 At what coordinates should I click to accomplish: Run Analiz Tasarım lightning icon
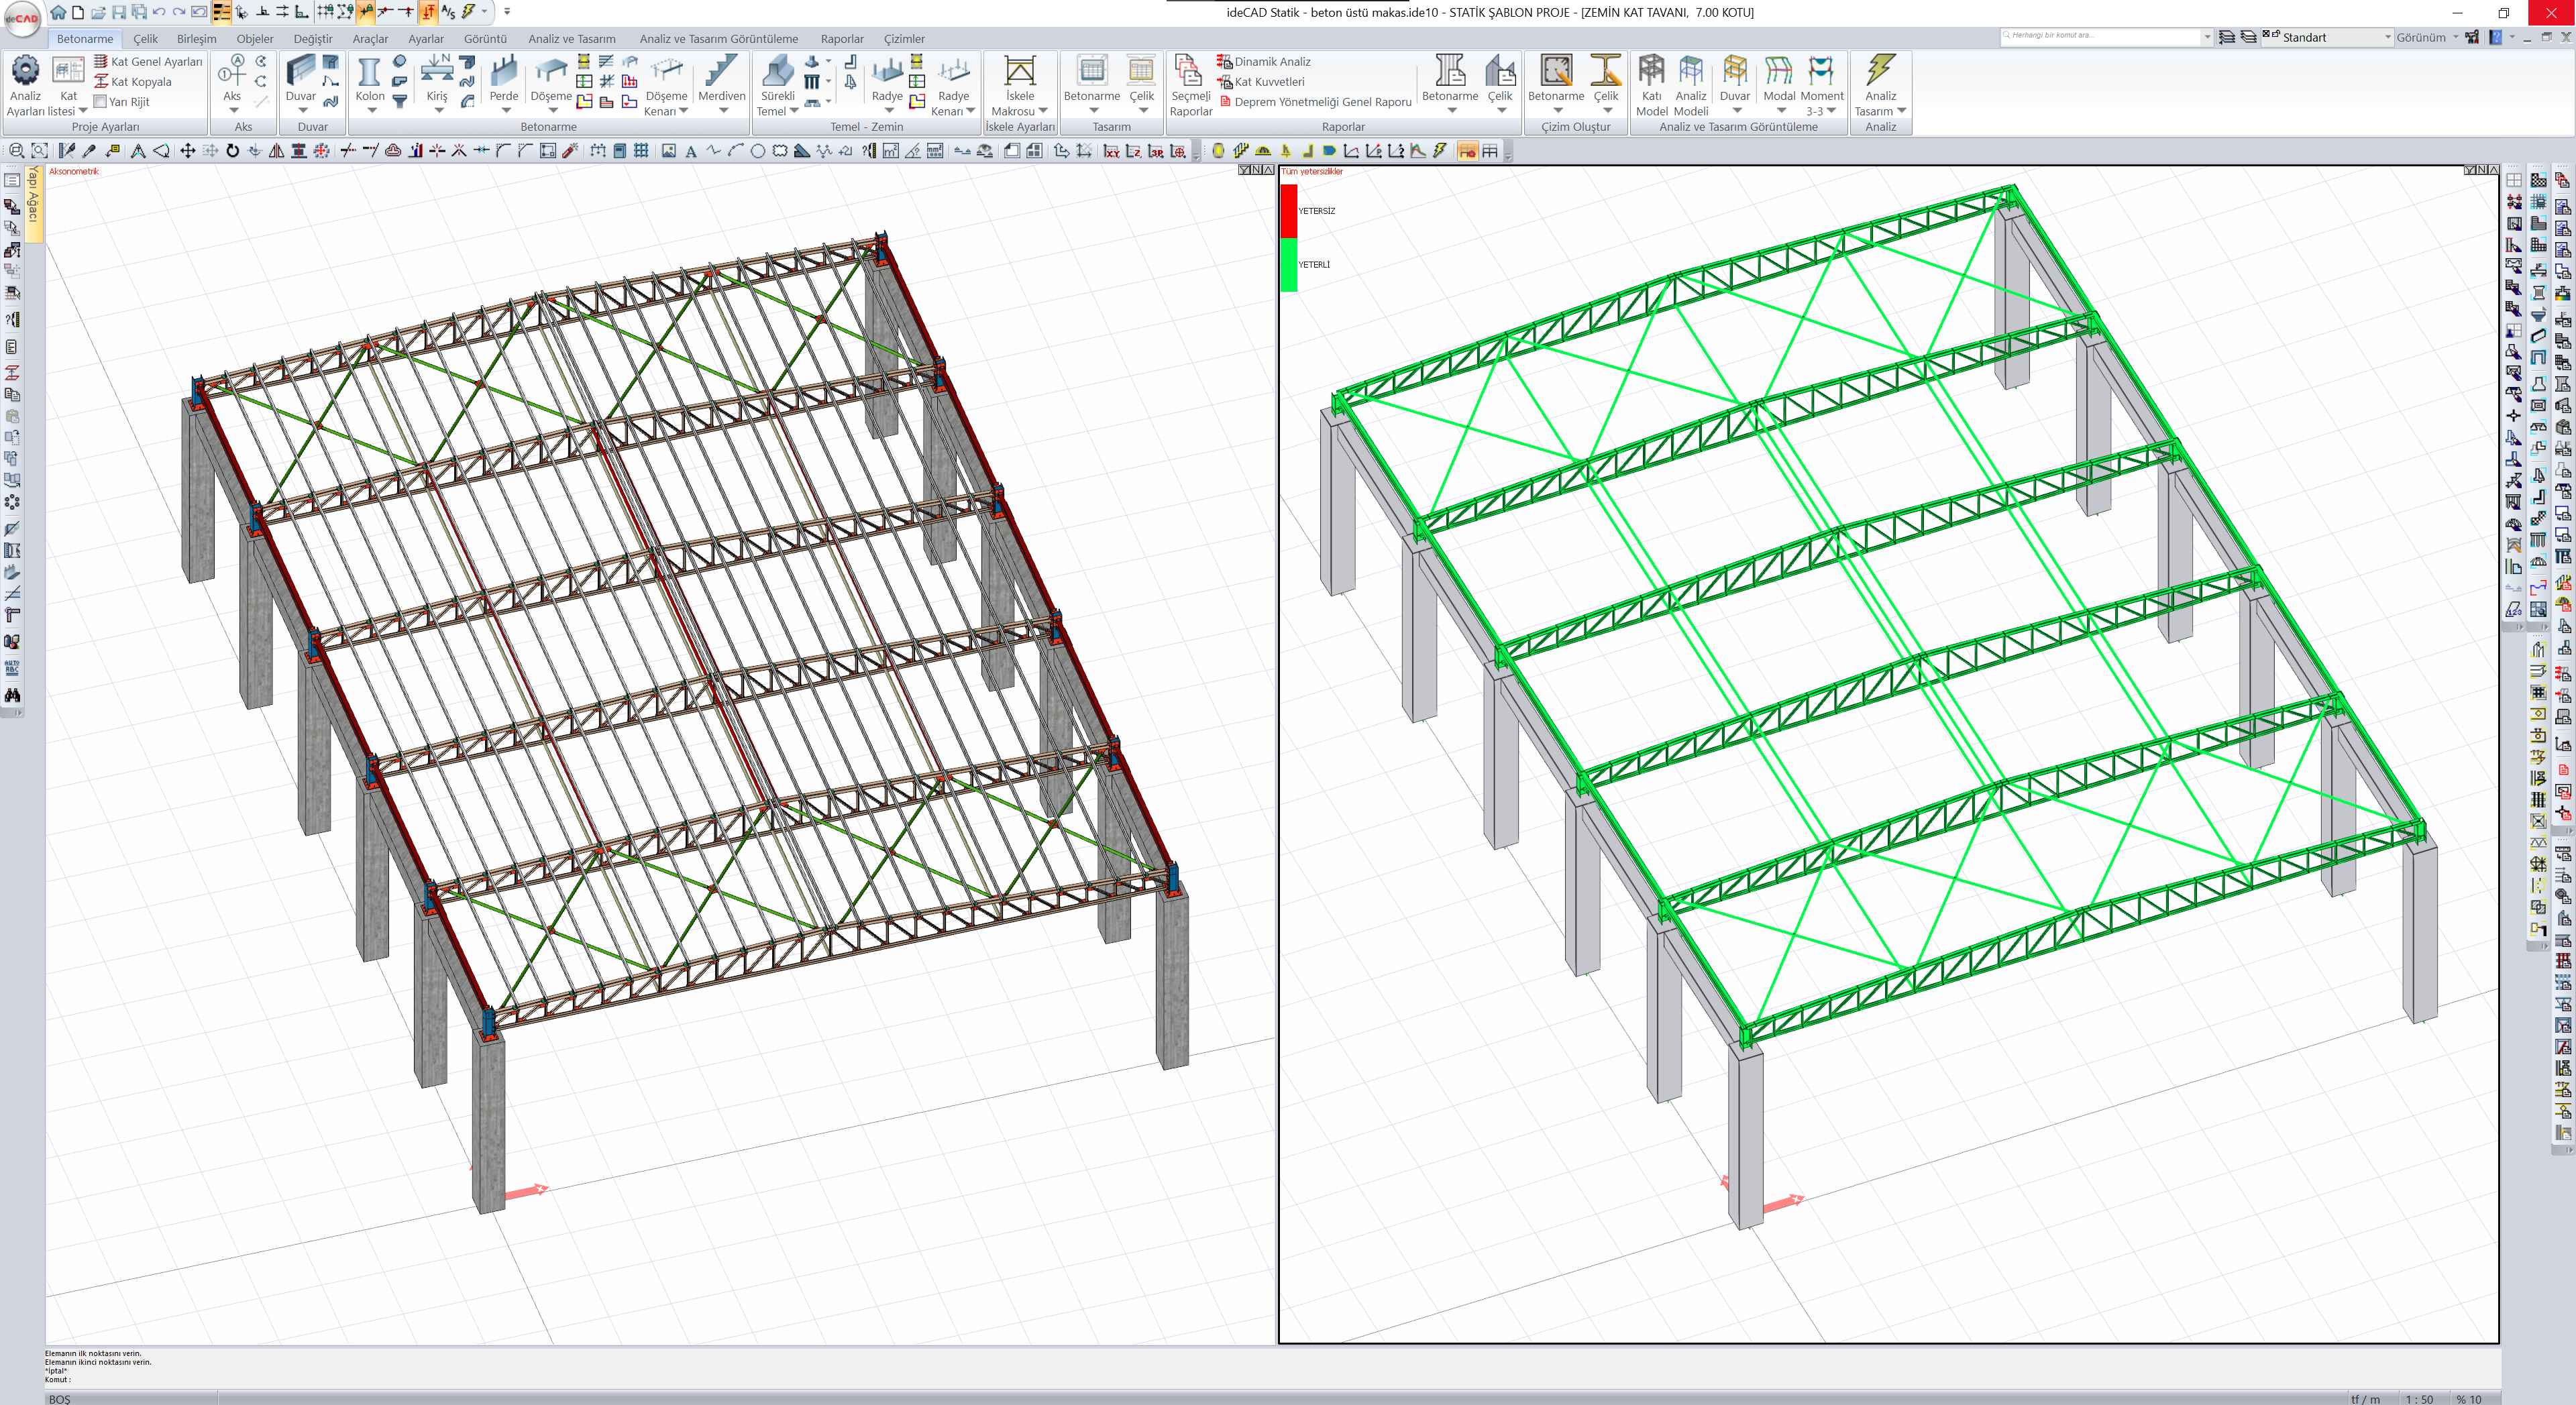pyautogui.click(x=1880, y=72)
